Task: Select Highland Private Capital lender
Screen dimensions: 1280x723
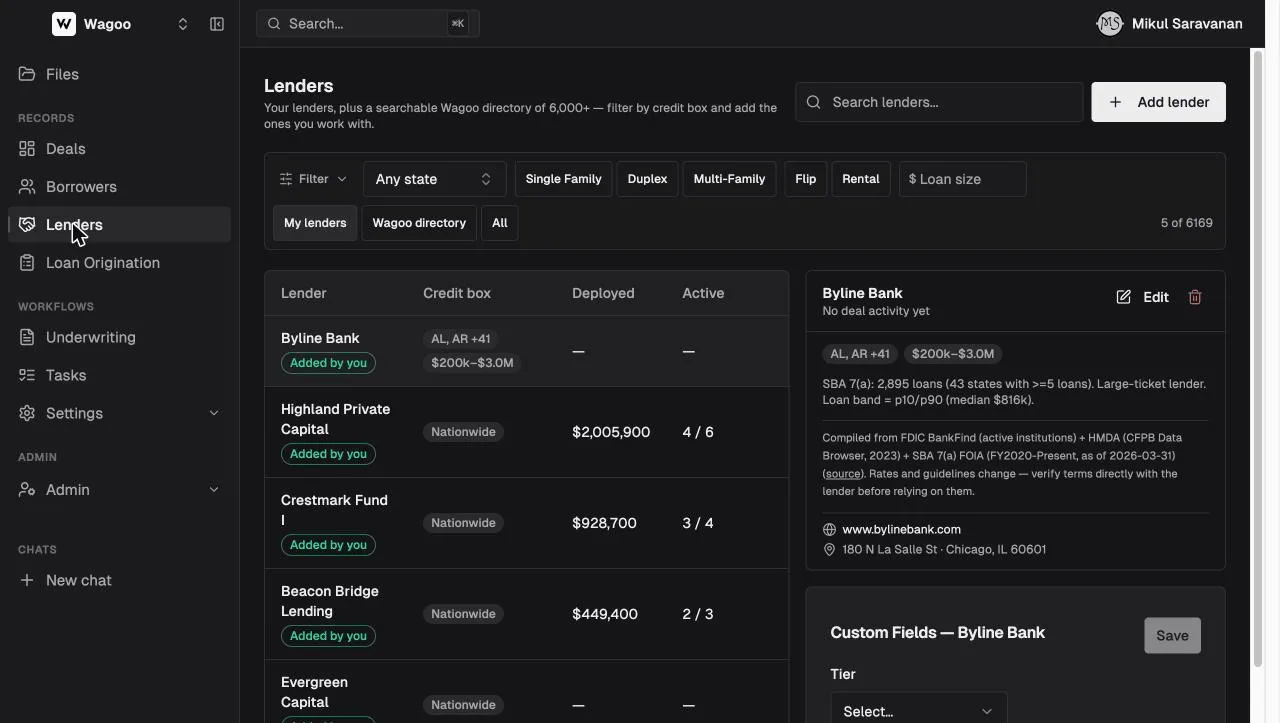Action: pyautogui.click(x=526, y=432)
